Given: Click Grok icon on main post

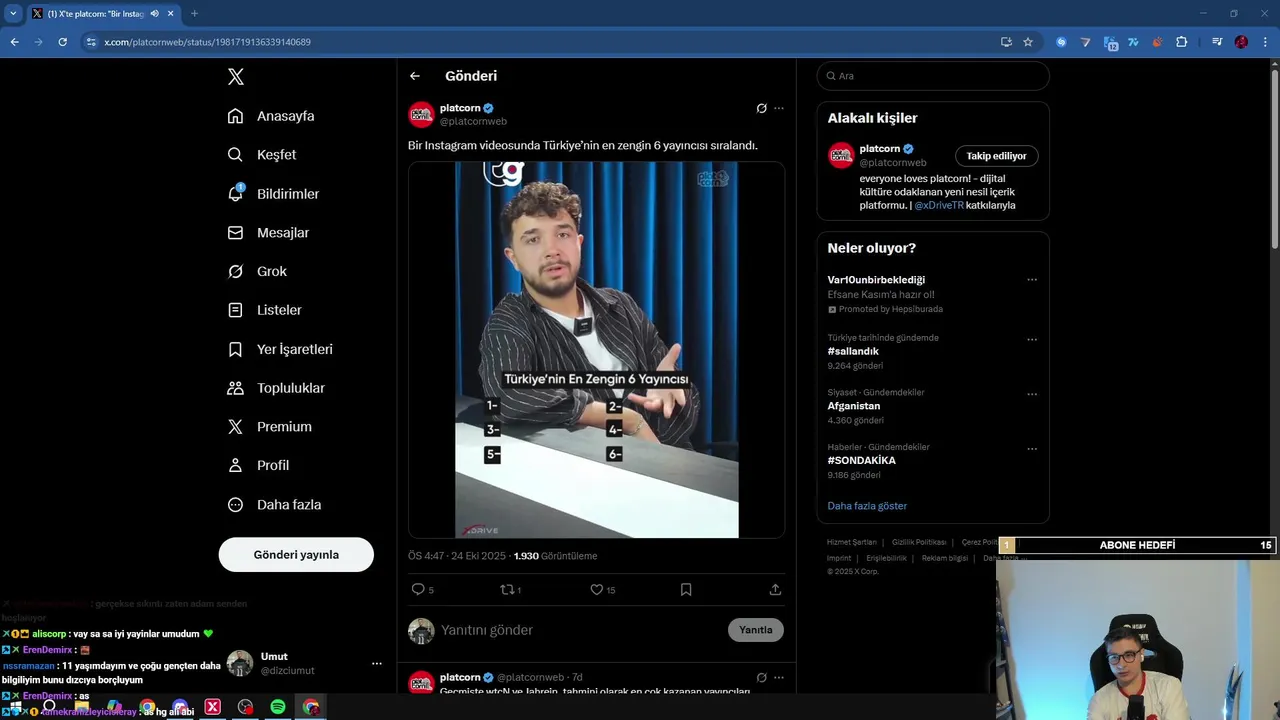Looking at the screenshot, I should [x=761, y=108].
